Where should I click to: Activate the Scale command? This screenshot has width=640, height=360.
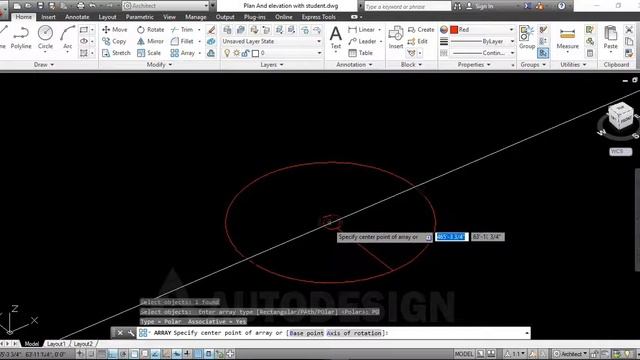click(x=149, y=53)
